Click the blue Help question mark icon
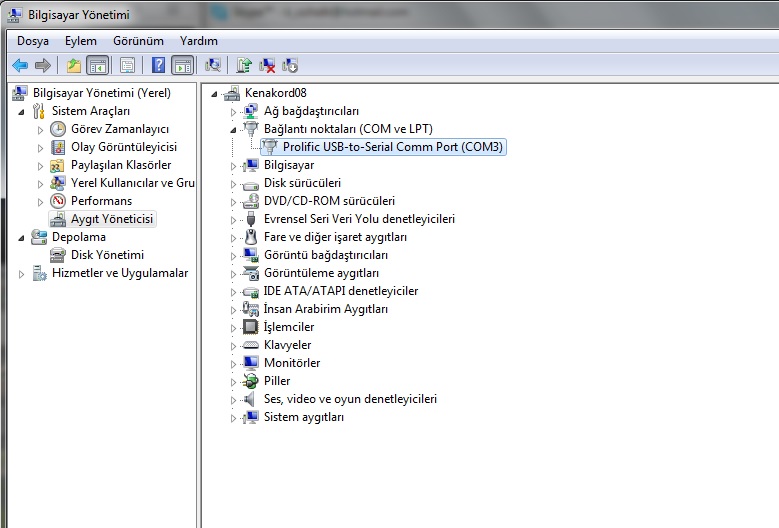Image resolution: width=779 pixels, height=528 pixels. [x=158, y=65]
